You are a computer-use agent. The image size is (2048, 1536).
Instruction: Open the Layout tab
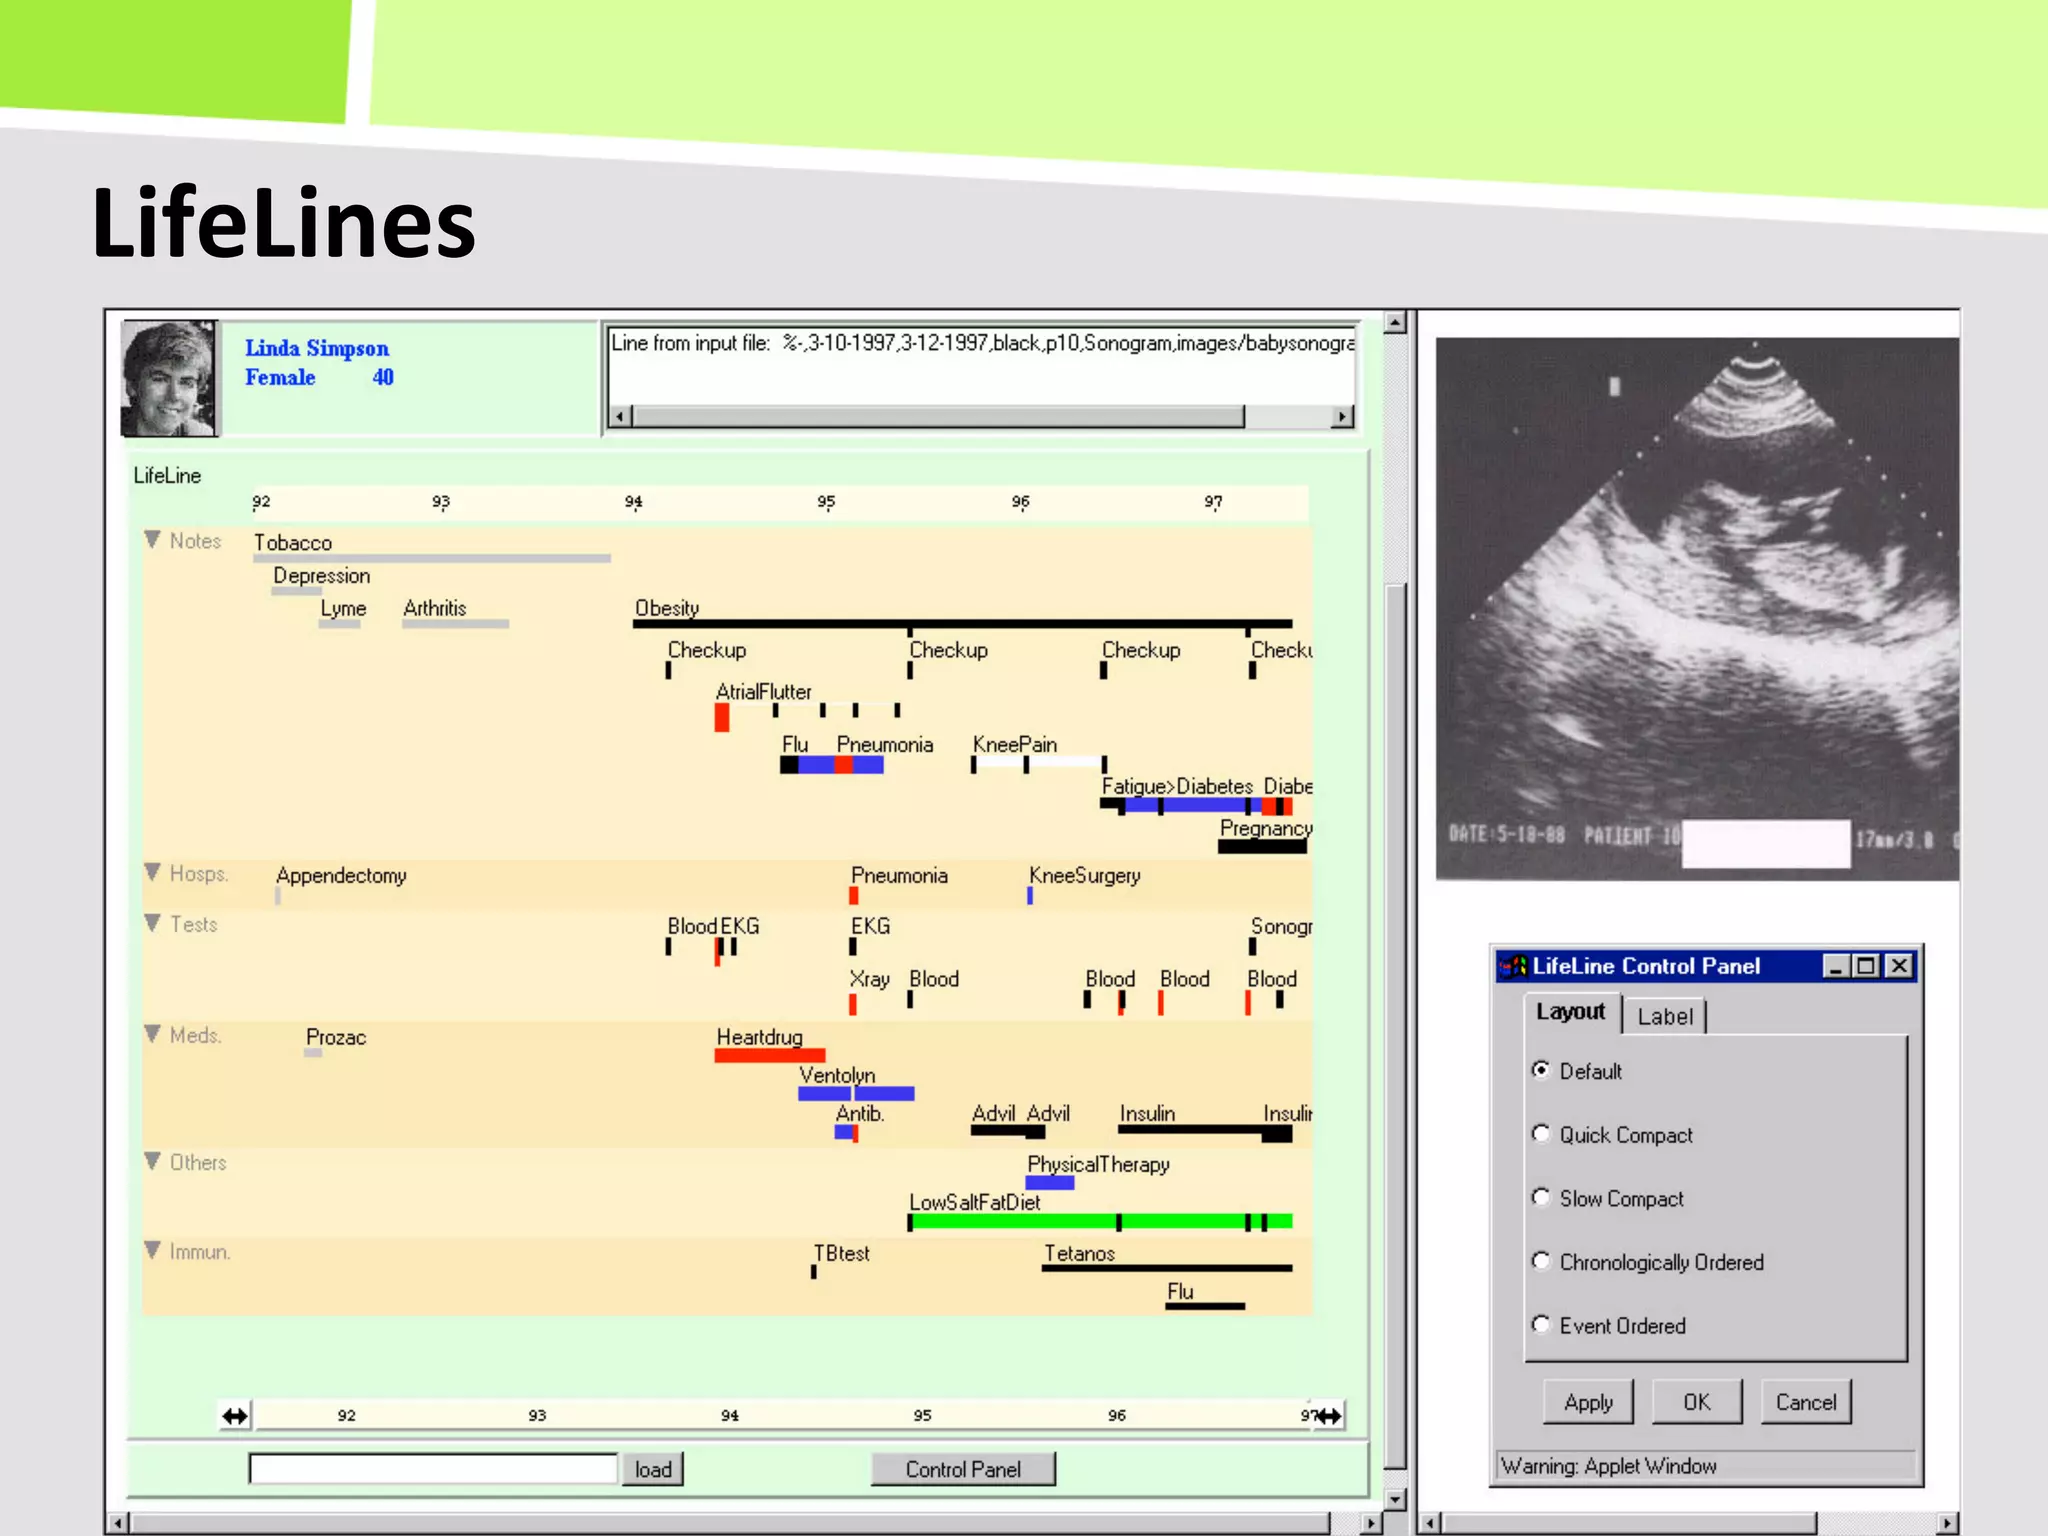click(1570, 1012)
